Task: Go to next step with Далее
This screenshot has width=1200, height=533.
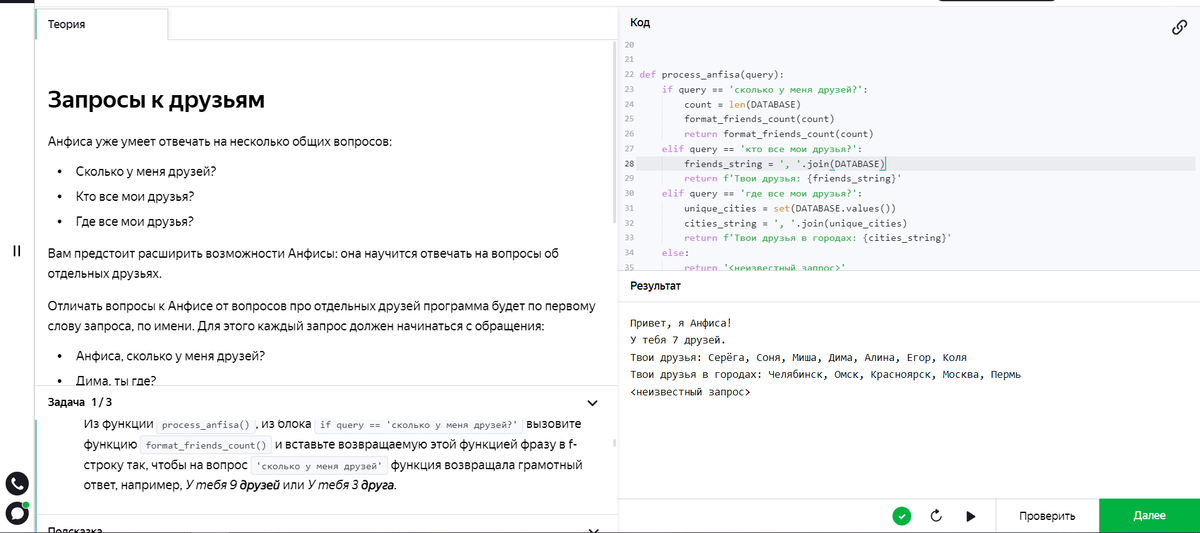Action: [1149, 516]
